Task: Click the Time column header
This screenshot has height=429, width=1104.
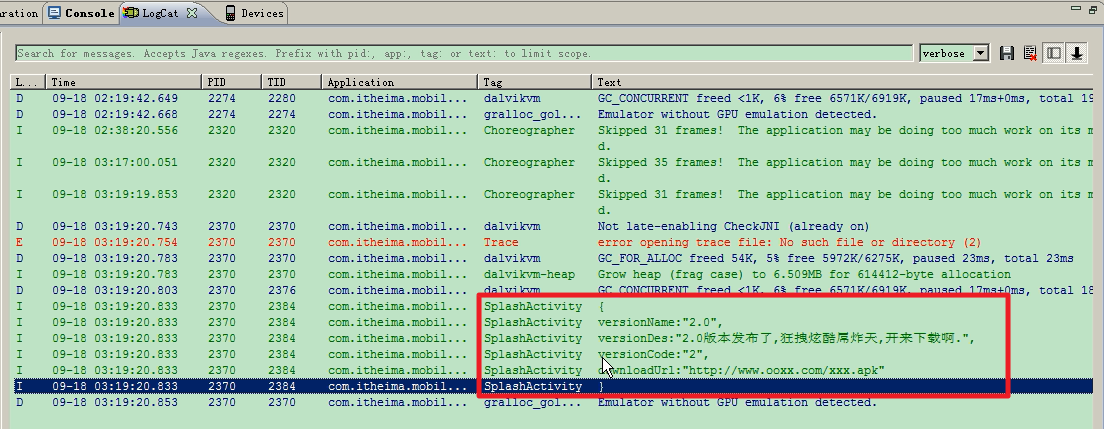Action: tap(124, 82)
